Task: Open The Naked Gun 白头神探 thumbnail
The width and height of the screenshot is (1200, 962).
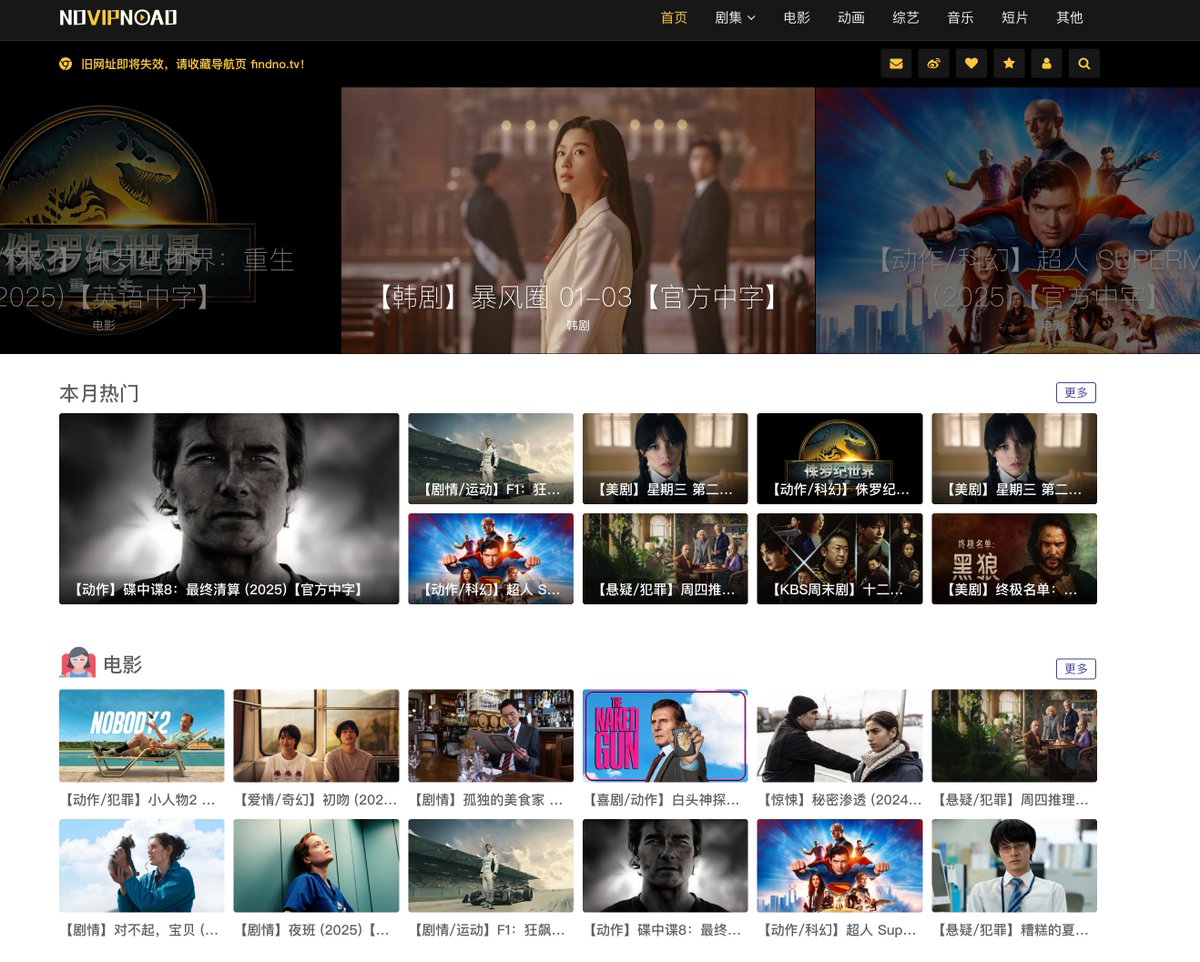Action: click(665, 736)
